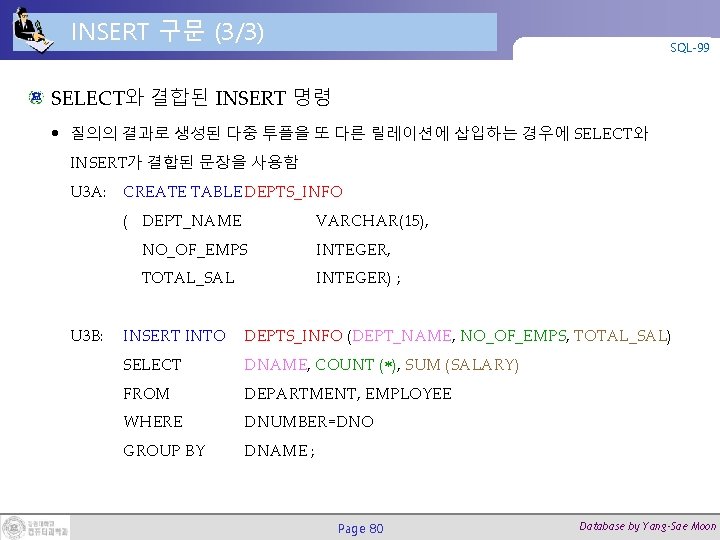This screenshot has height=540, width=720.
Task: Click the type "VARCHAR(15),"
Action: click(372, 221)
